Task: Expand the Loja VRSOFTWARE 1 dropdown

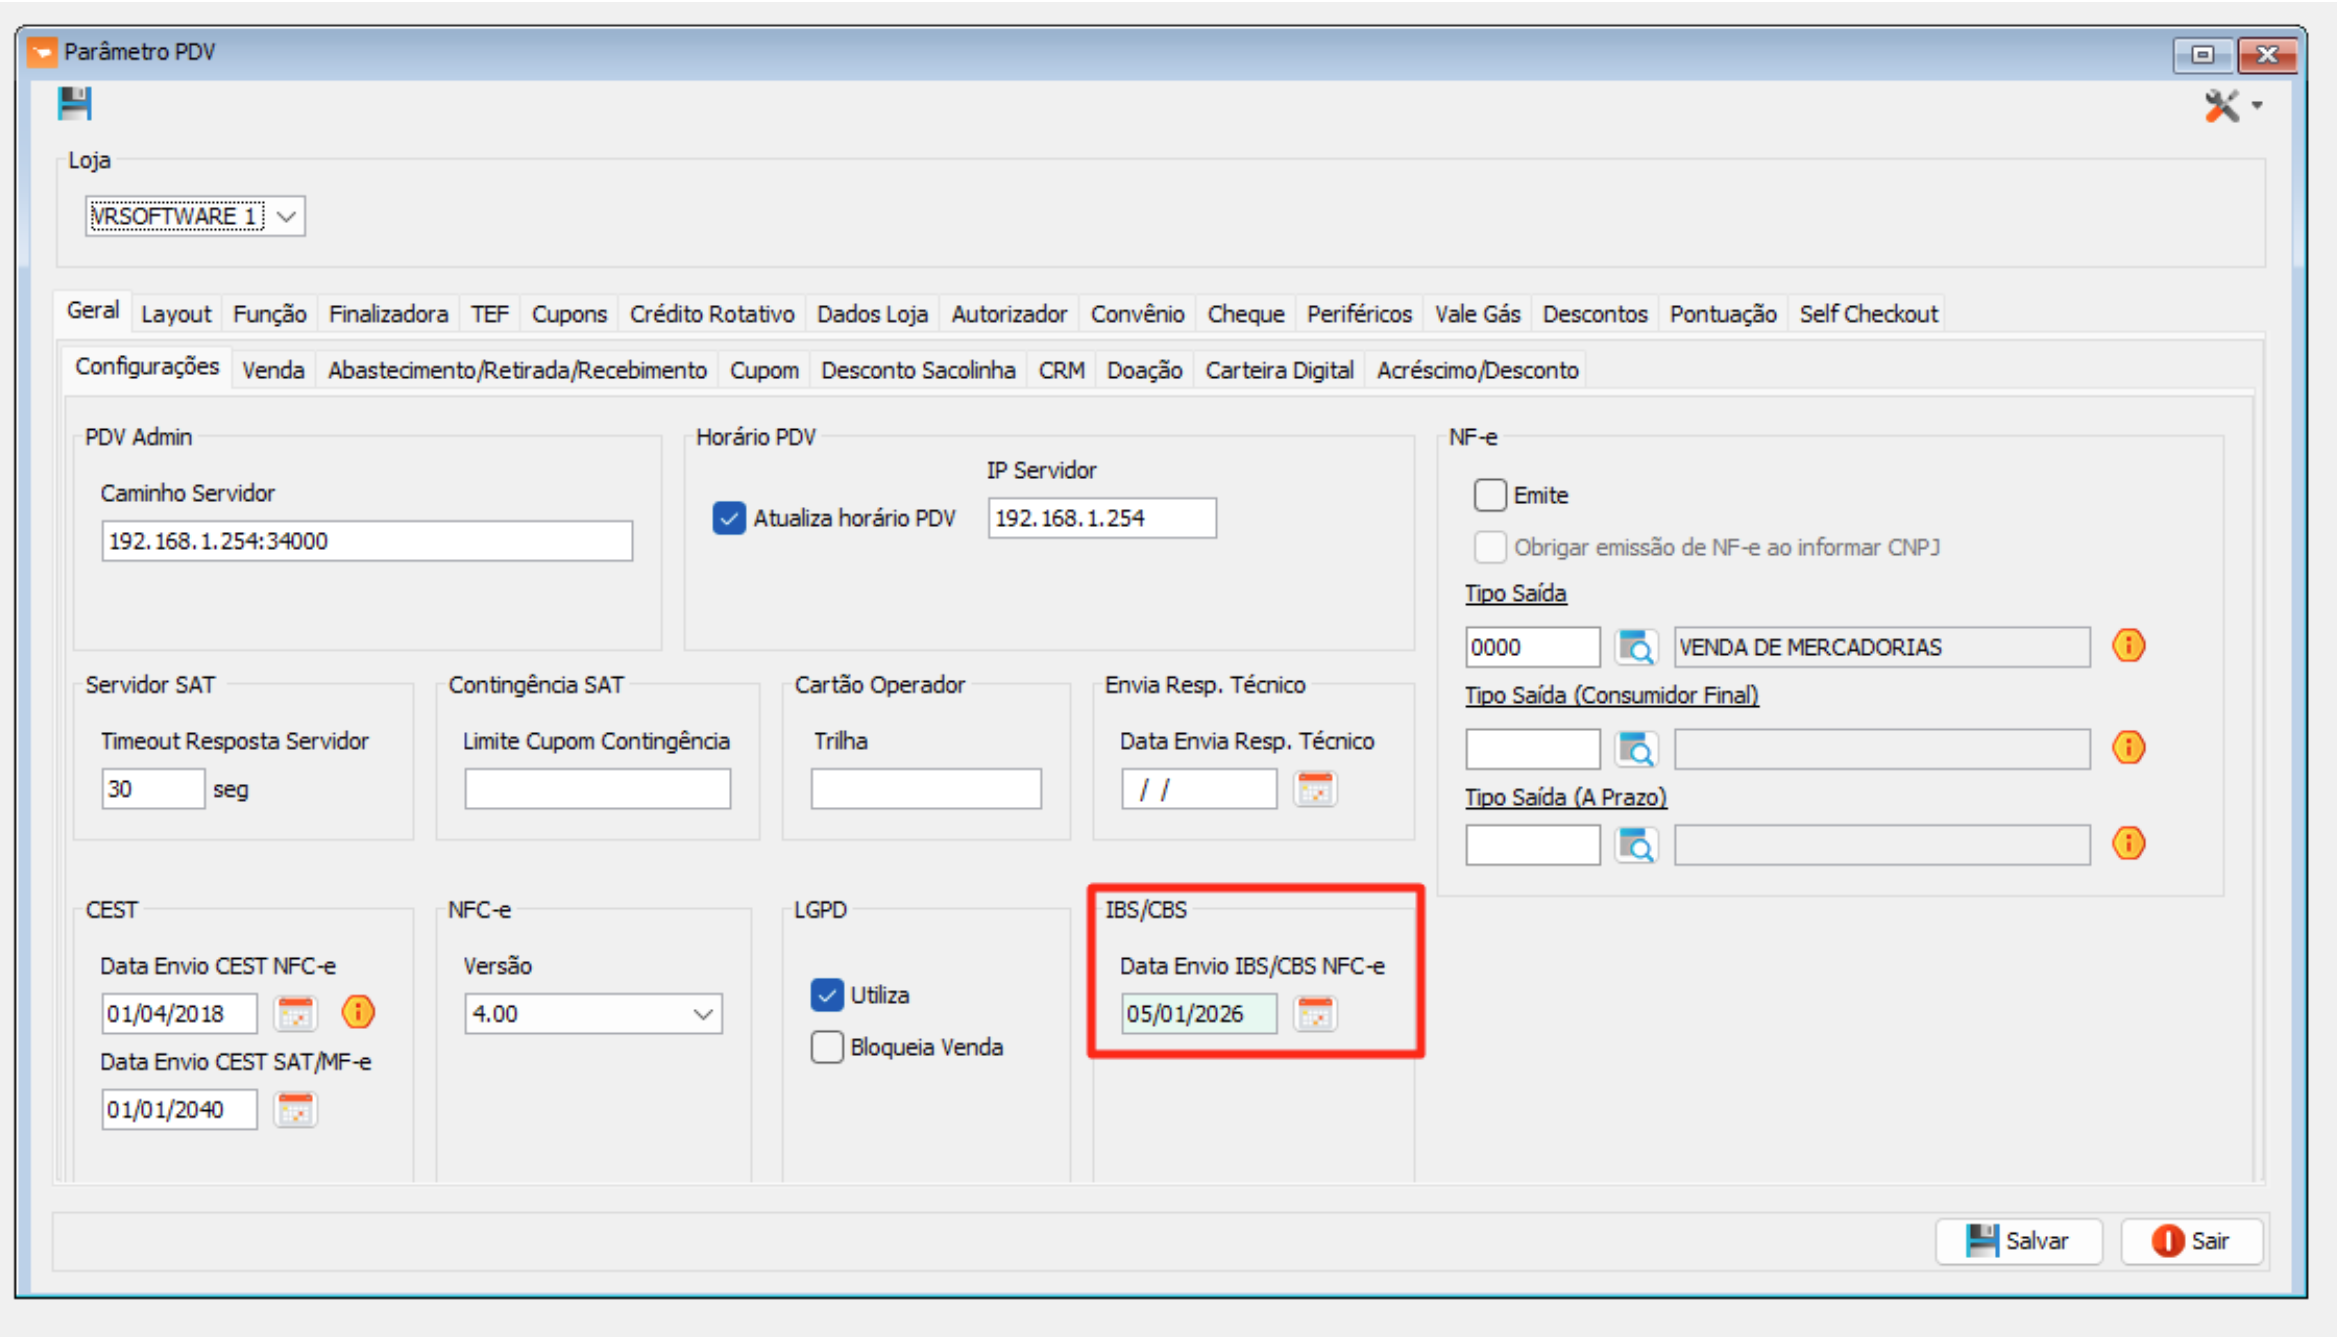Action: pyautogui.click(x=286, y=216)
